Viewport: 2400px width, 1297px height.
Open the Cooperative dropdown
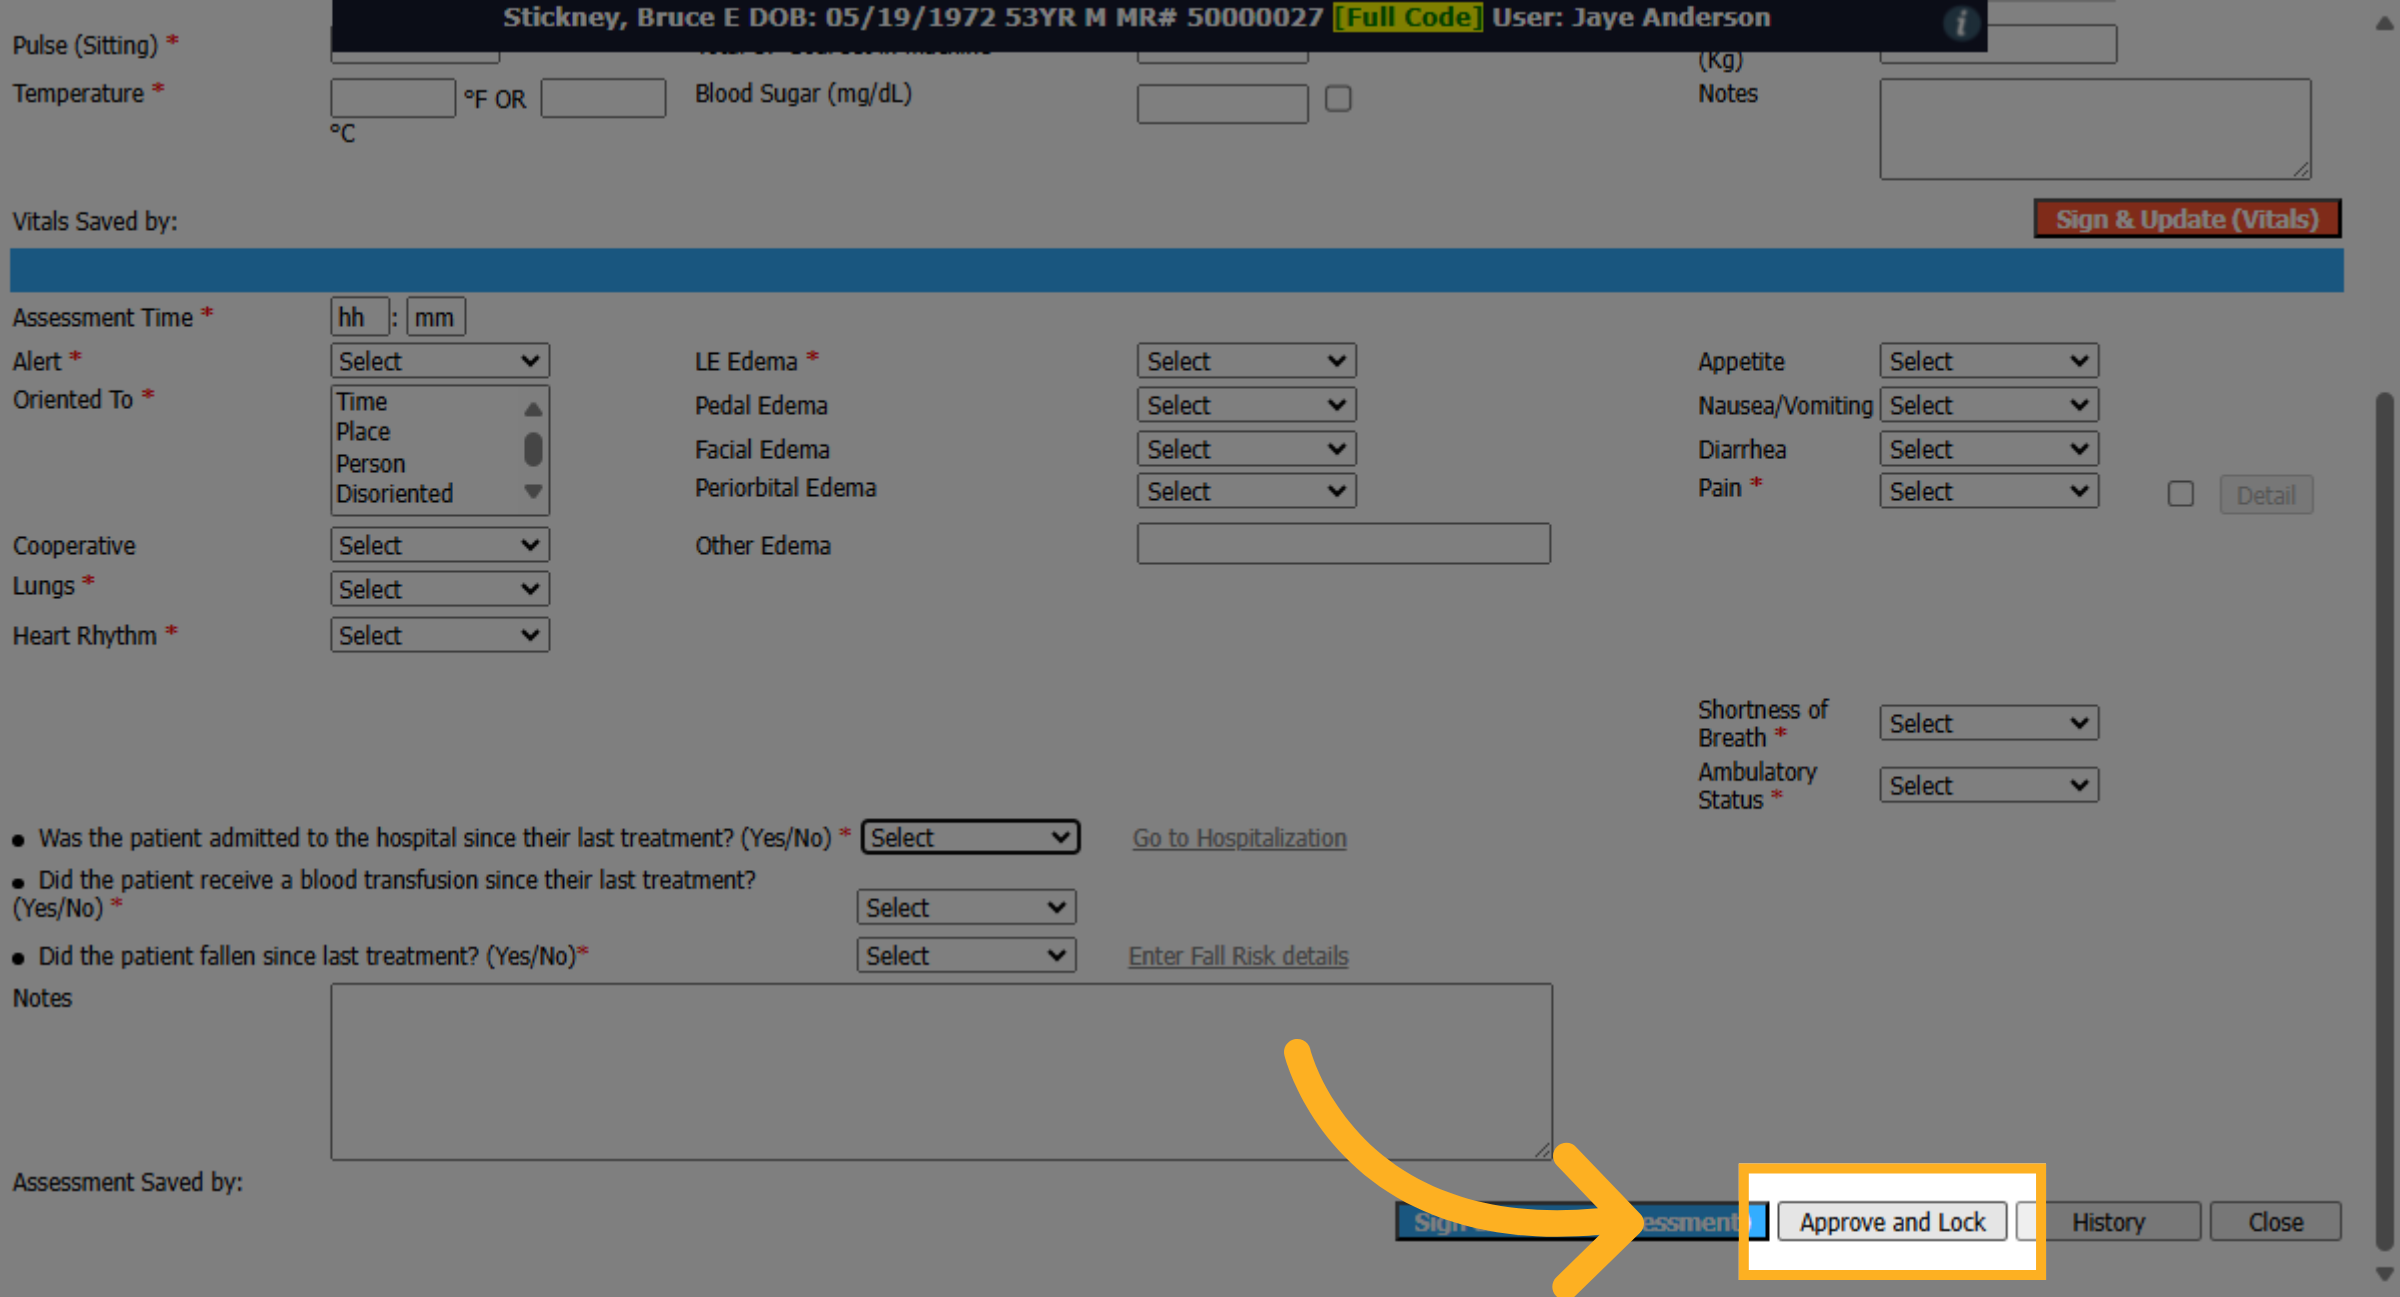[x=440, y=545]
